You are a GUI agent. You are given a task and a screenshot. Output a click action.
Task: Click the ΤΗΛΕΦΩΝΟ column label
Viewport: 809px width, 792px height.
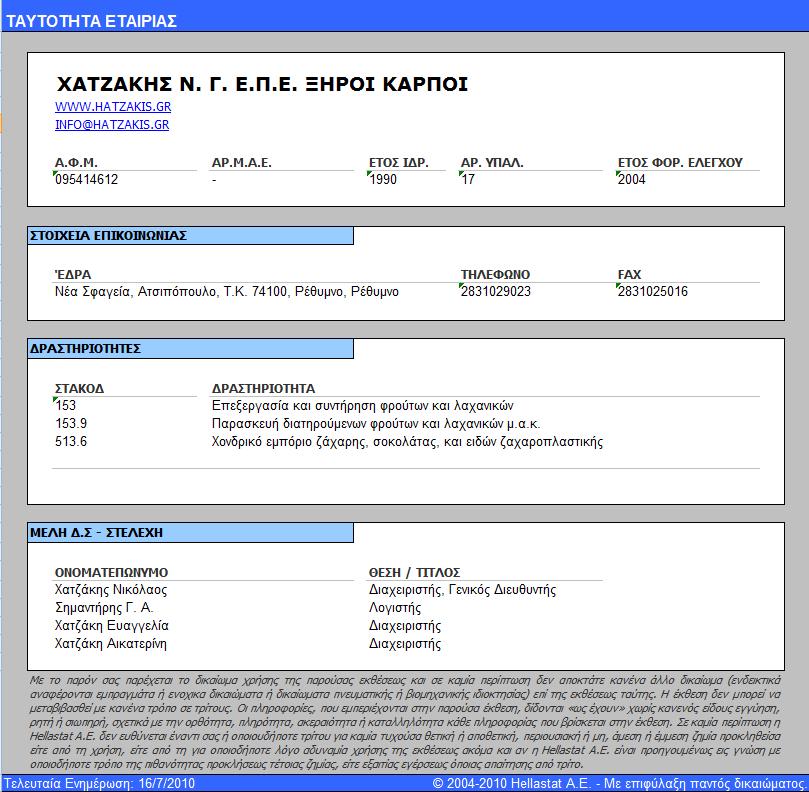(x=495, y=274)
